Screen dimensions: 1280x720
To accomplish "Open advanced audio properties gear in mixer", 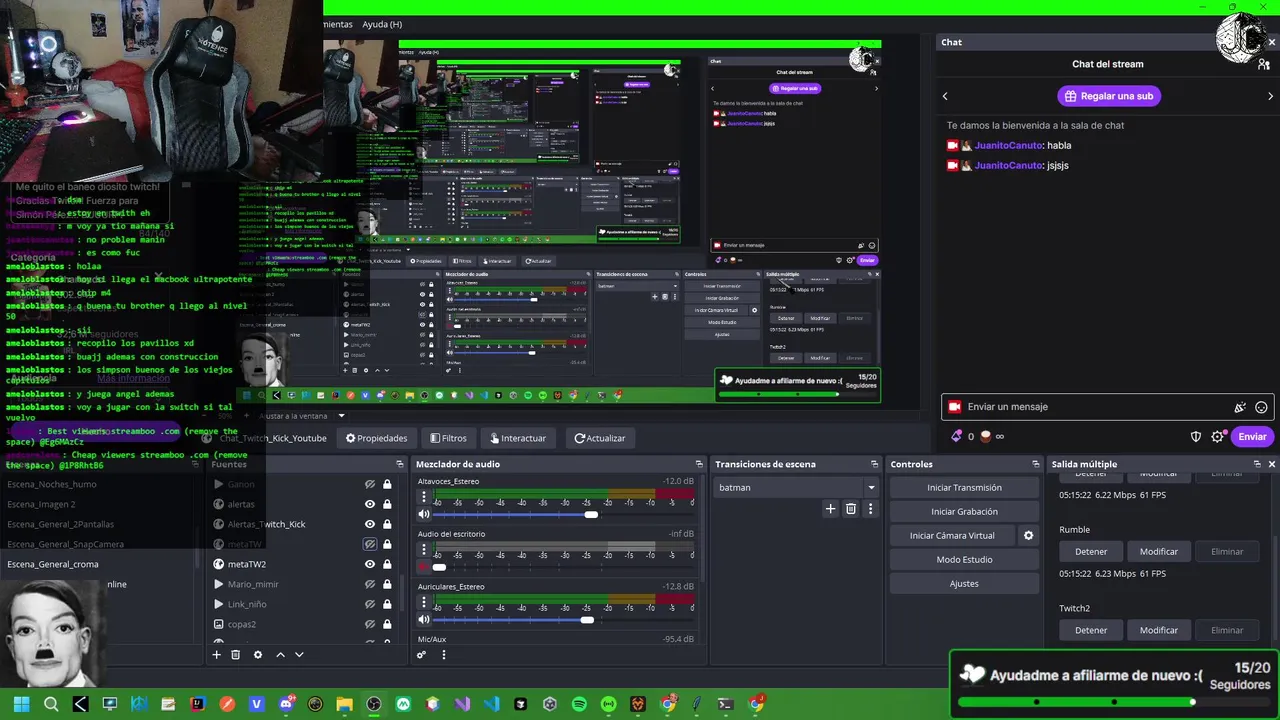I will tap(421, 655).
